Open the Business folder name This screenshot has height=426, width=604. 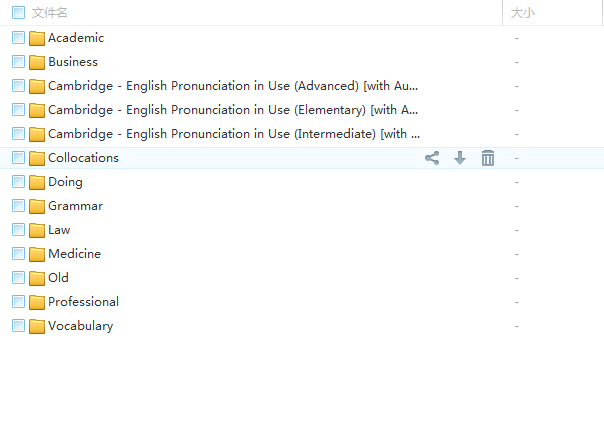73,62
